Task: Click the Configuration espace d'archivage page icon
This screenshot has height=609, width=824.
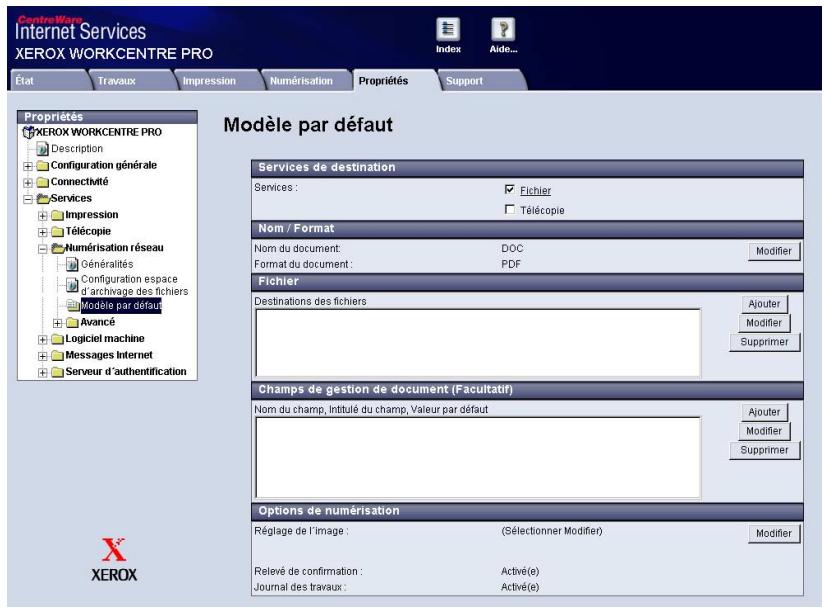Action: [x=72, y=285]
